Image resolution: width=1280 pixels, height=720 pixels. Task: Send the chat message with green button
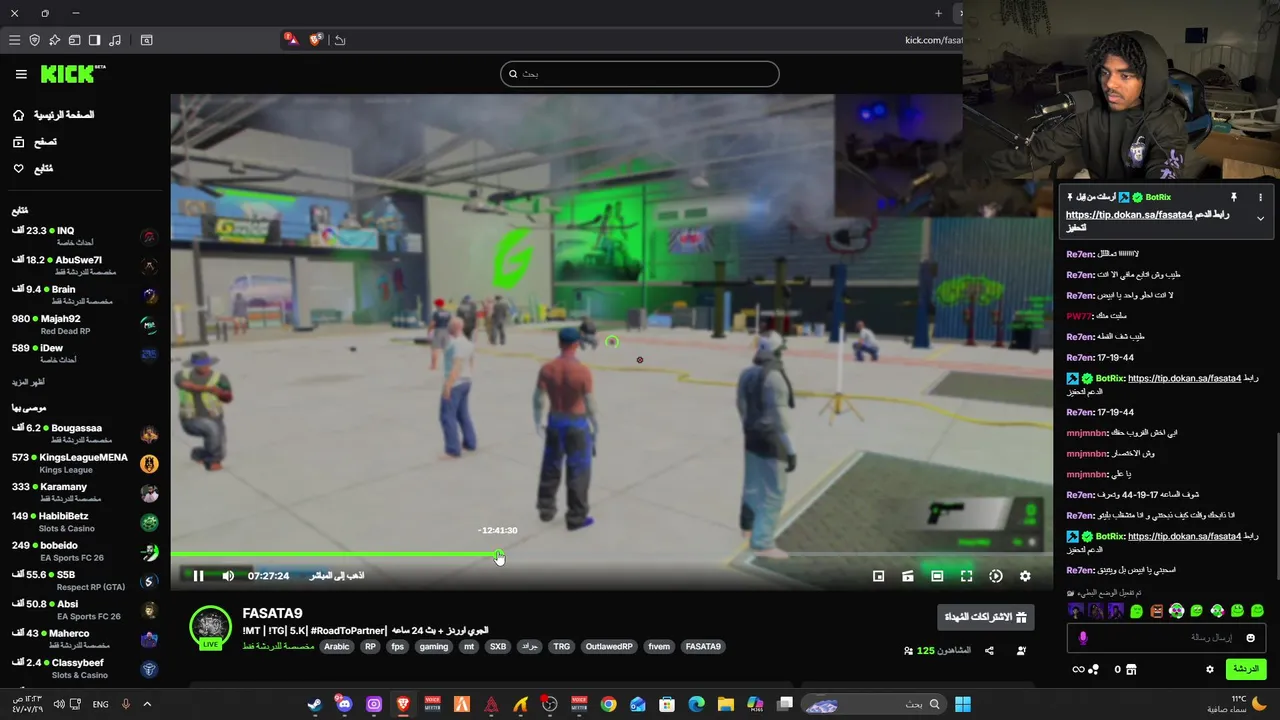1245,669
